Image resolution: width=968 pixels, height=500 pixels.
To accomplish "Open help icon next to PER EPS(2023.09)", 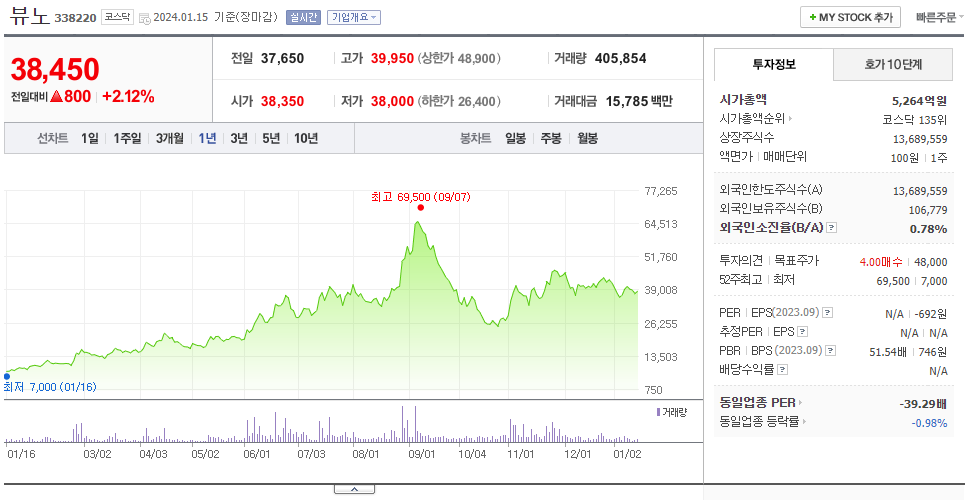I will point(828,312).
